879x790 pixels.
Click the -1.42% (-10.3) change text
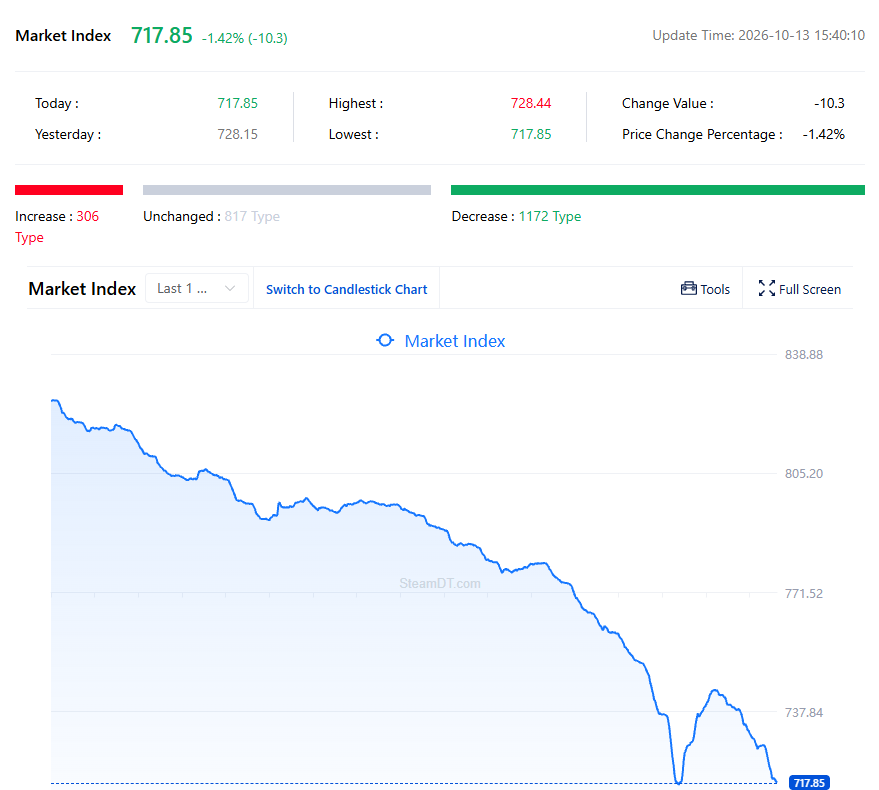pyautogui.click(x=244, y=38)
